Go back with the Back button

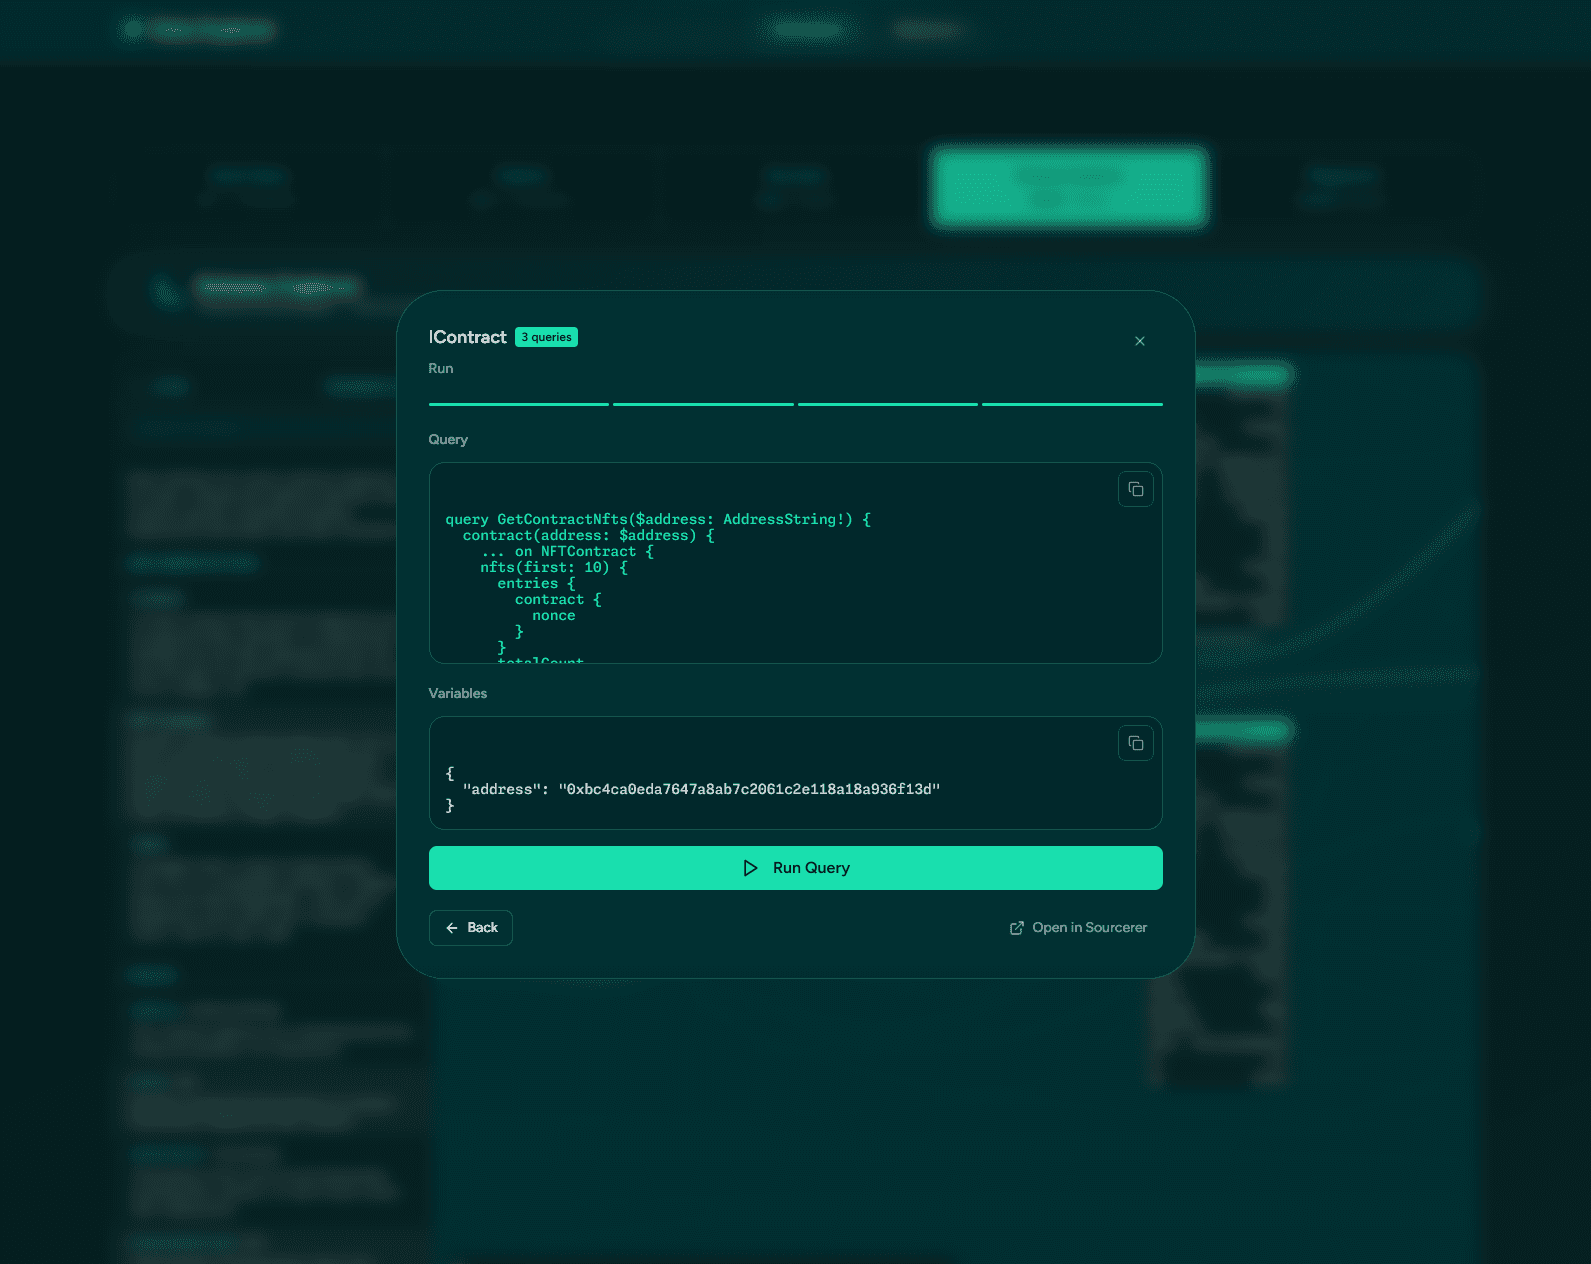pyautogui.click(x=471, y=928)
